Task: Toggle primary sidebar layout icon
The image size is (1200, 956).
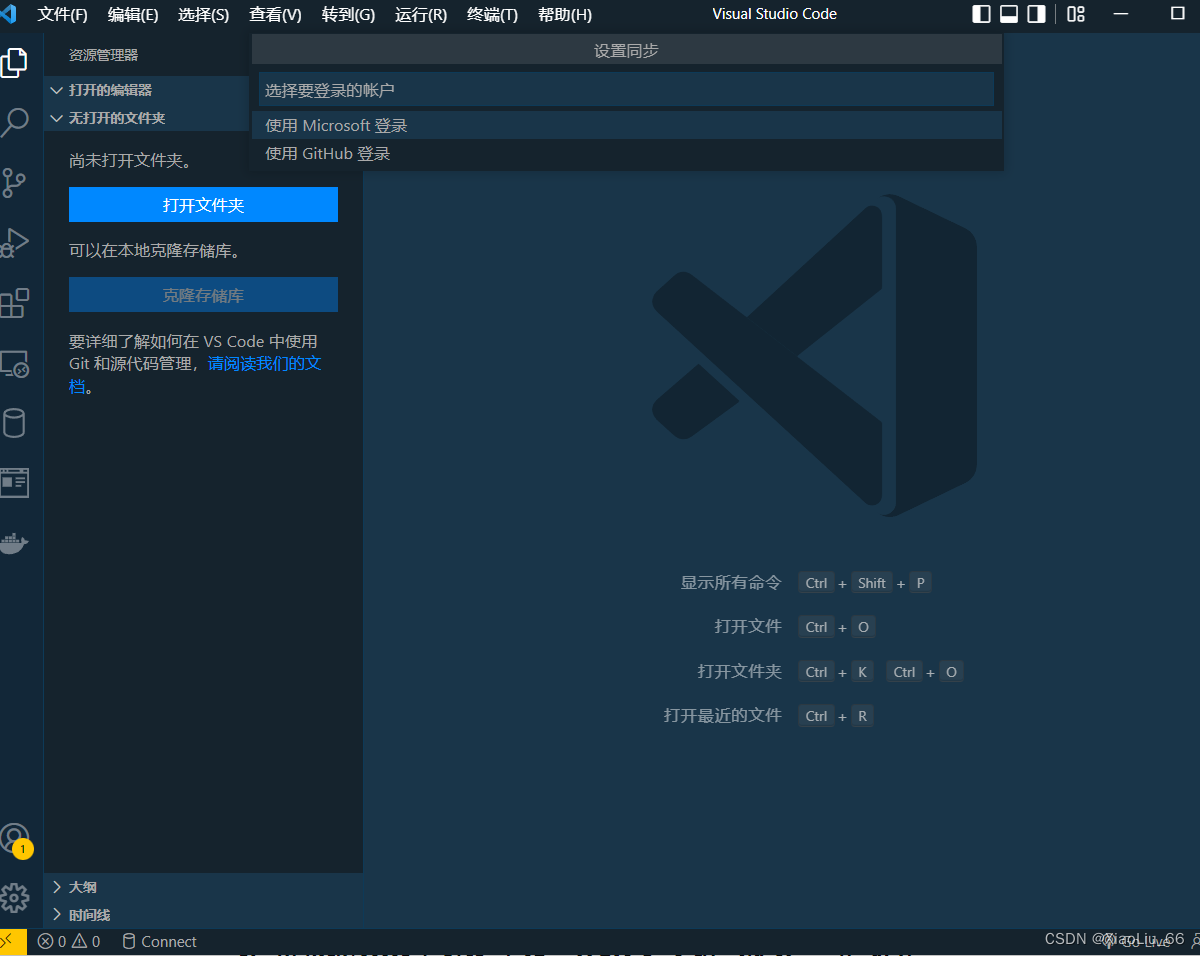Action: click(982, 14)
